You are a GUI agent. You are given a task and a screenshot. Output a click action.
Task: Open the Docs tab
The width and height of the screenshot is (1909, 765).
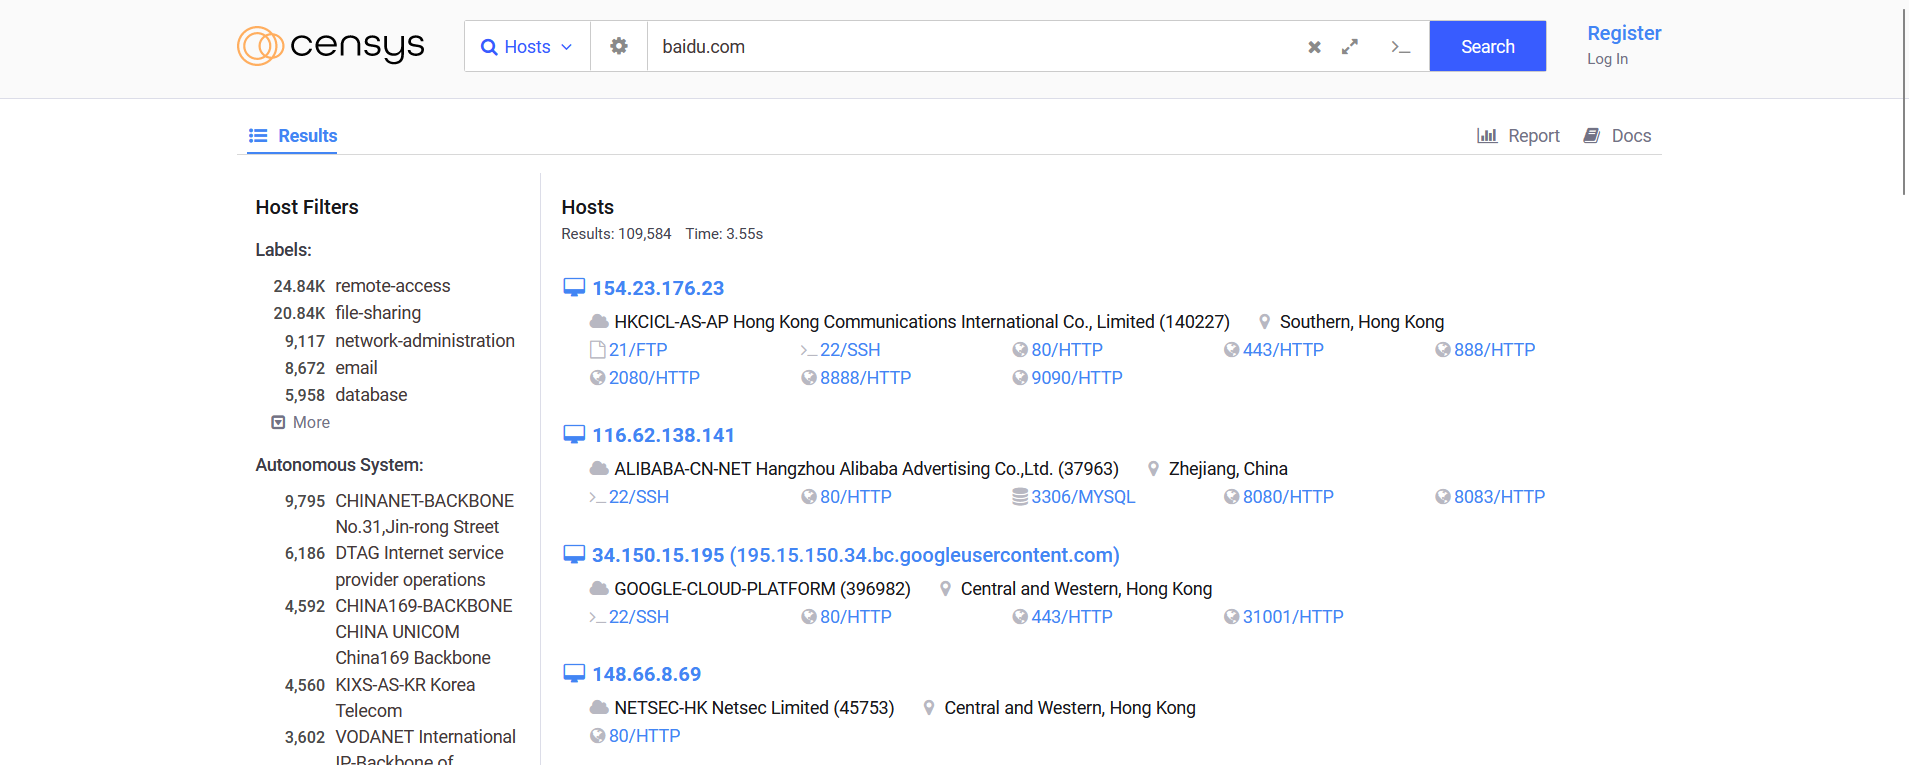tap(1617, 136)
